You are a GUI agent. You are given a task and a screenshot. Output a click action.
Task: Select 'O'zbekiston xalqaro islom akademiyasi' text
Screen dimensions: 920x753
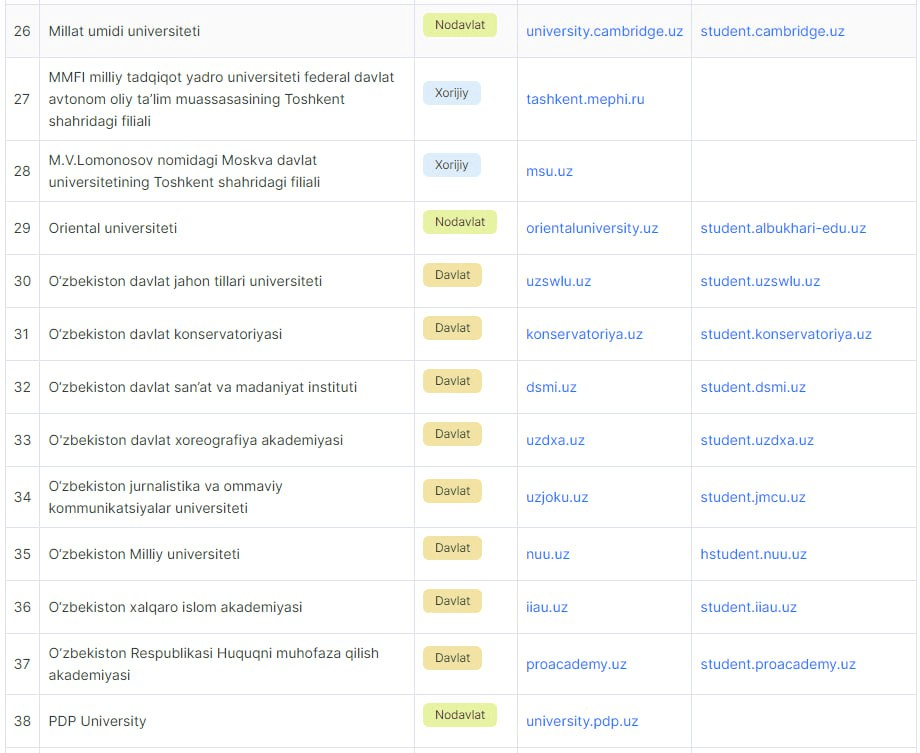click(175, 607)
